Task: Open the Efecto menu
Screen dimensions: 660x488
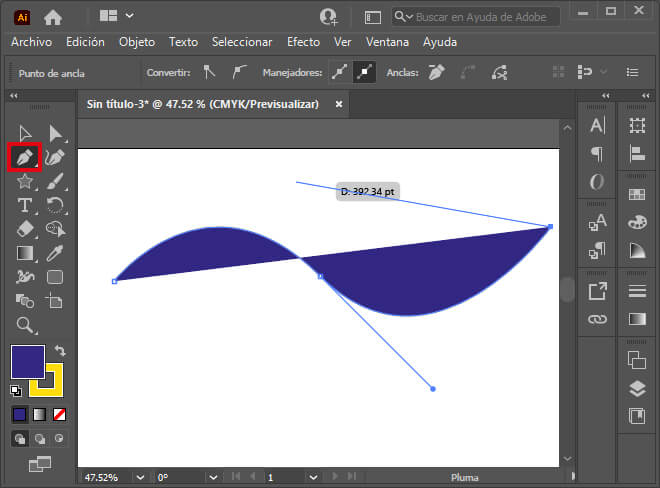Action: 303,42
